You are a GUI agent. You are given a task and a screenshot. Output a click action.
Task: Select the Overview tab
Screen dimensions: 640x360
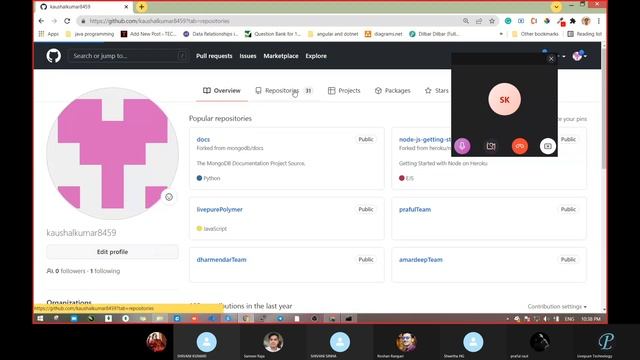pos(222,91)
